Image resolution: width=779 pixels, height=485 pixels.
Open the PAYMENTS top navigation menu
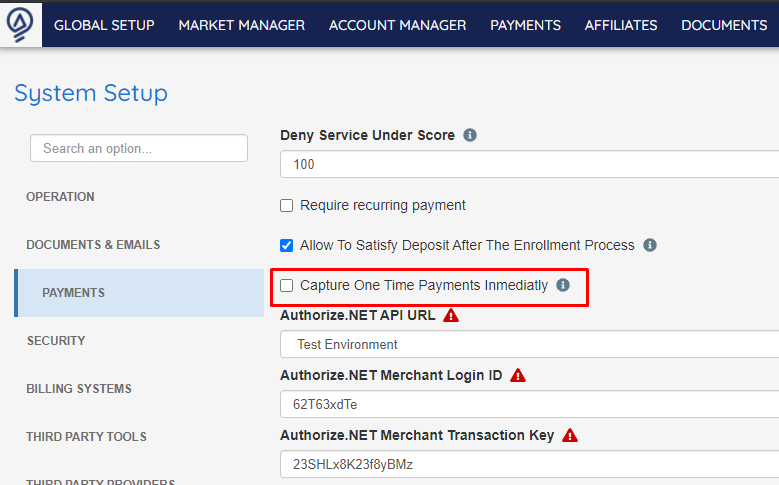(526, 25)
